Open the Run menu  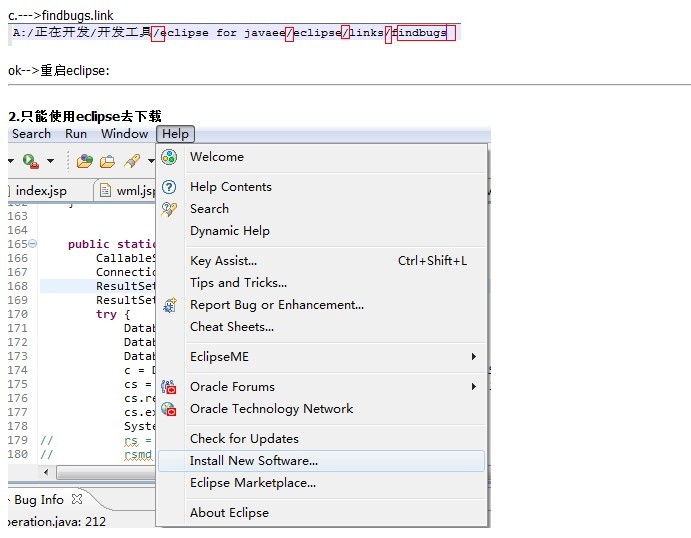pos(76,134)
